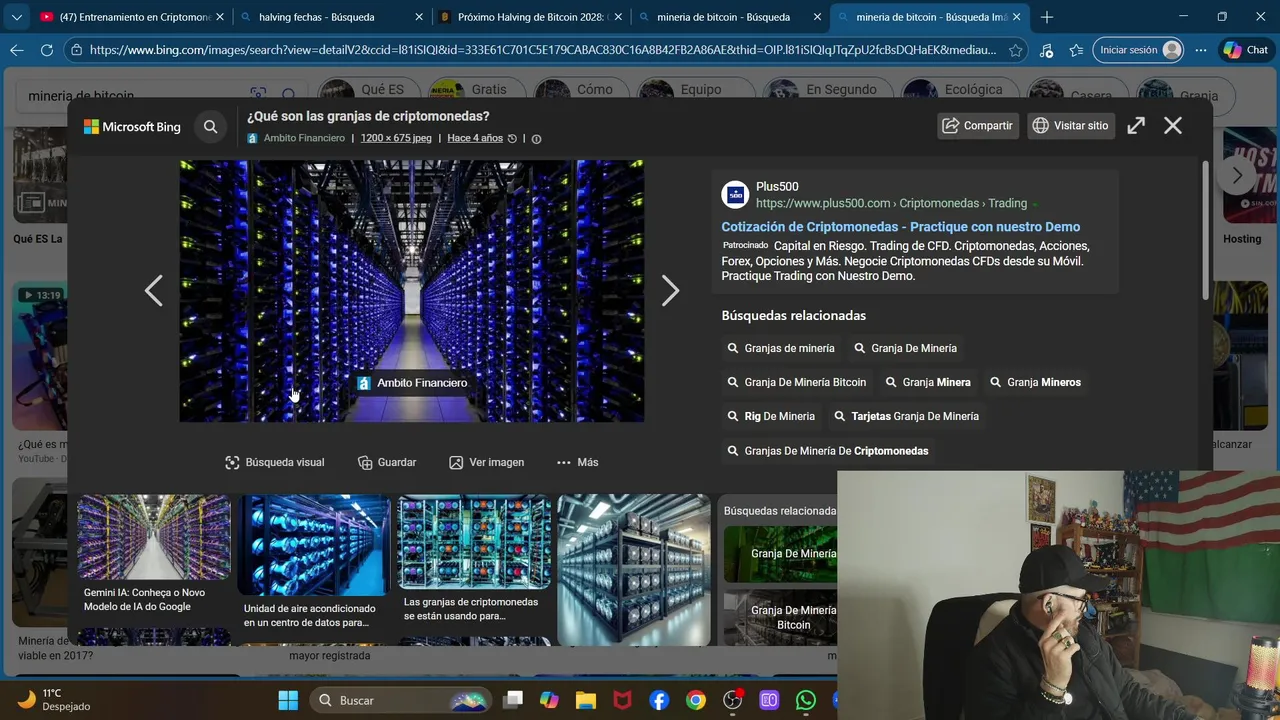Screen dimensions: 1280x720
Task: Select related search Granjas De Minería De Criptomonedas
Action: coord(827,451)
